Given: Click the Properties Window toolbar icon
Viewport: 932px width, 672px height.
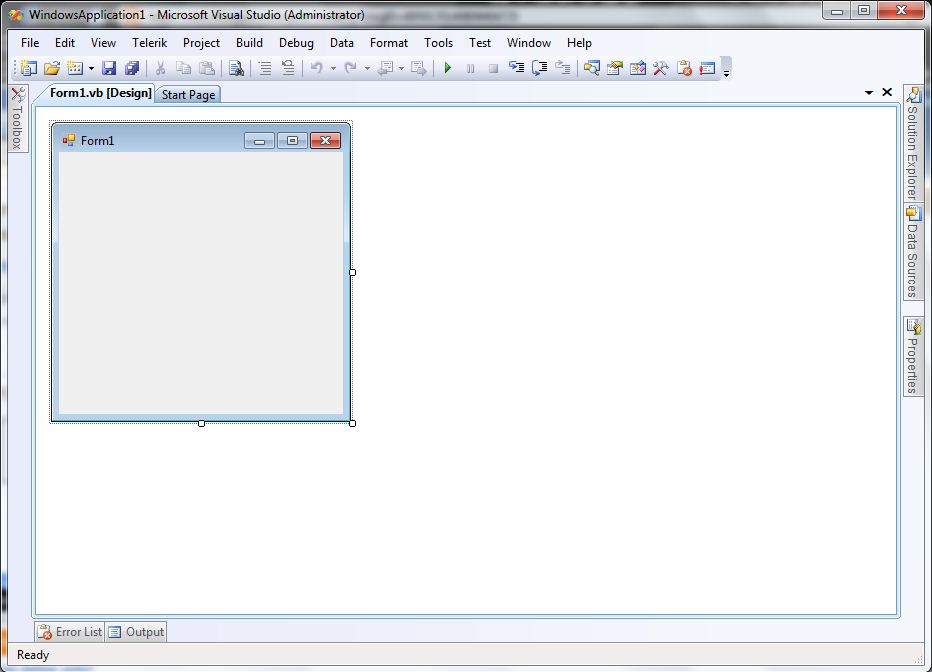Looking at the screenshot, I should [x=616, y=68].
